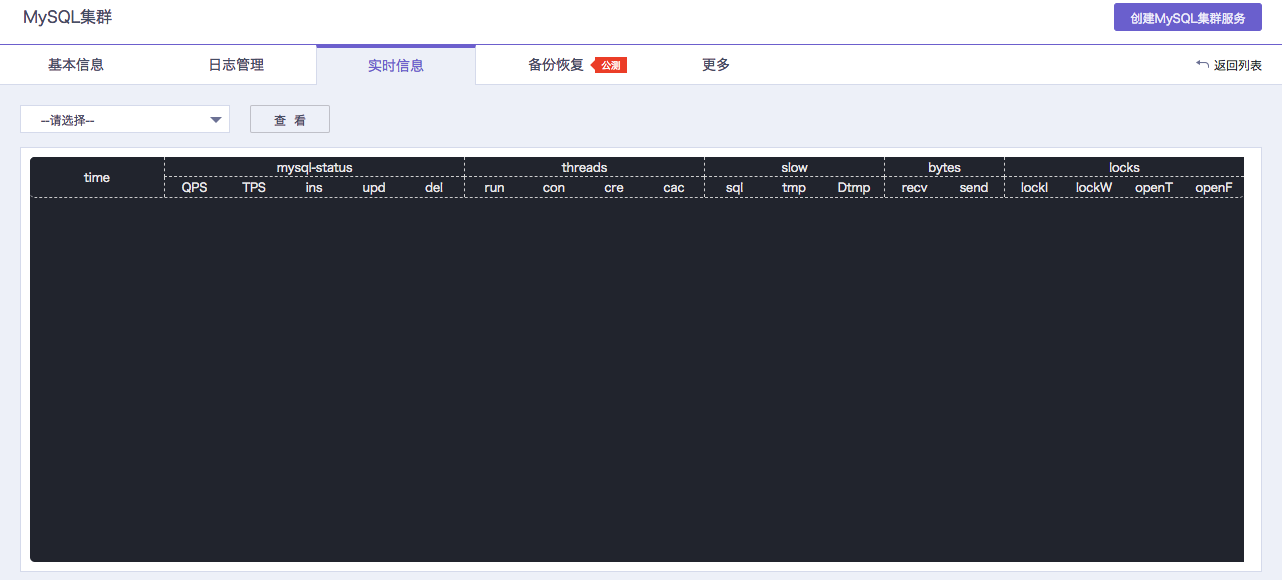The image size is (1282, 580).
Task: Click the upd column header
Action: (374, 187)
